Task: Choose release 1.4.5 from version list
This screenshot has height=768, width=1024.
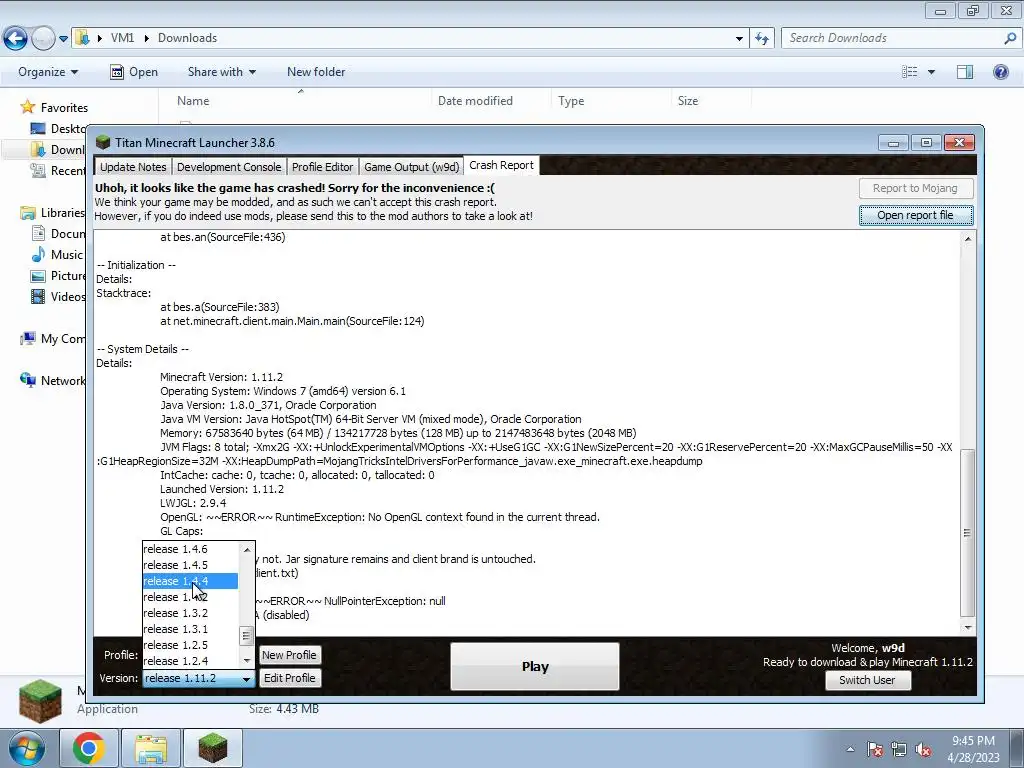Action: 191,565
